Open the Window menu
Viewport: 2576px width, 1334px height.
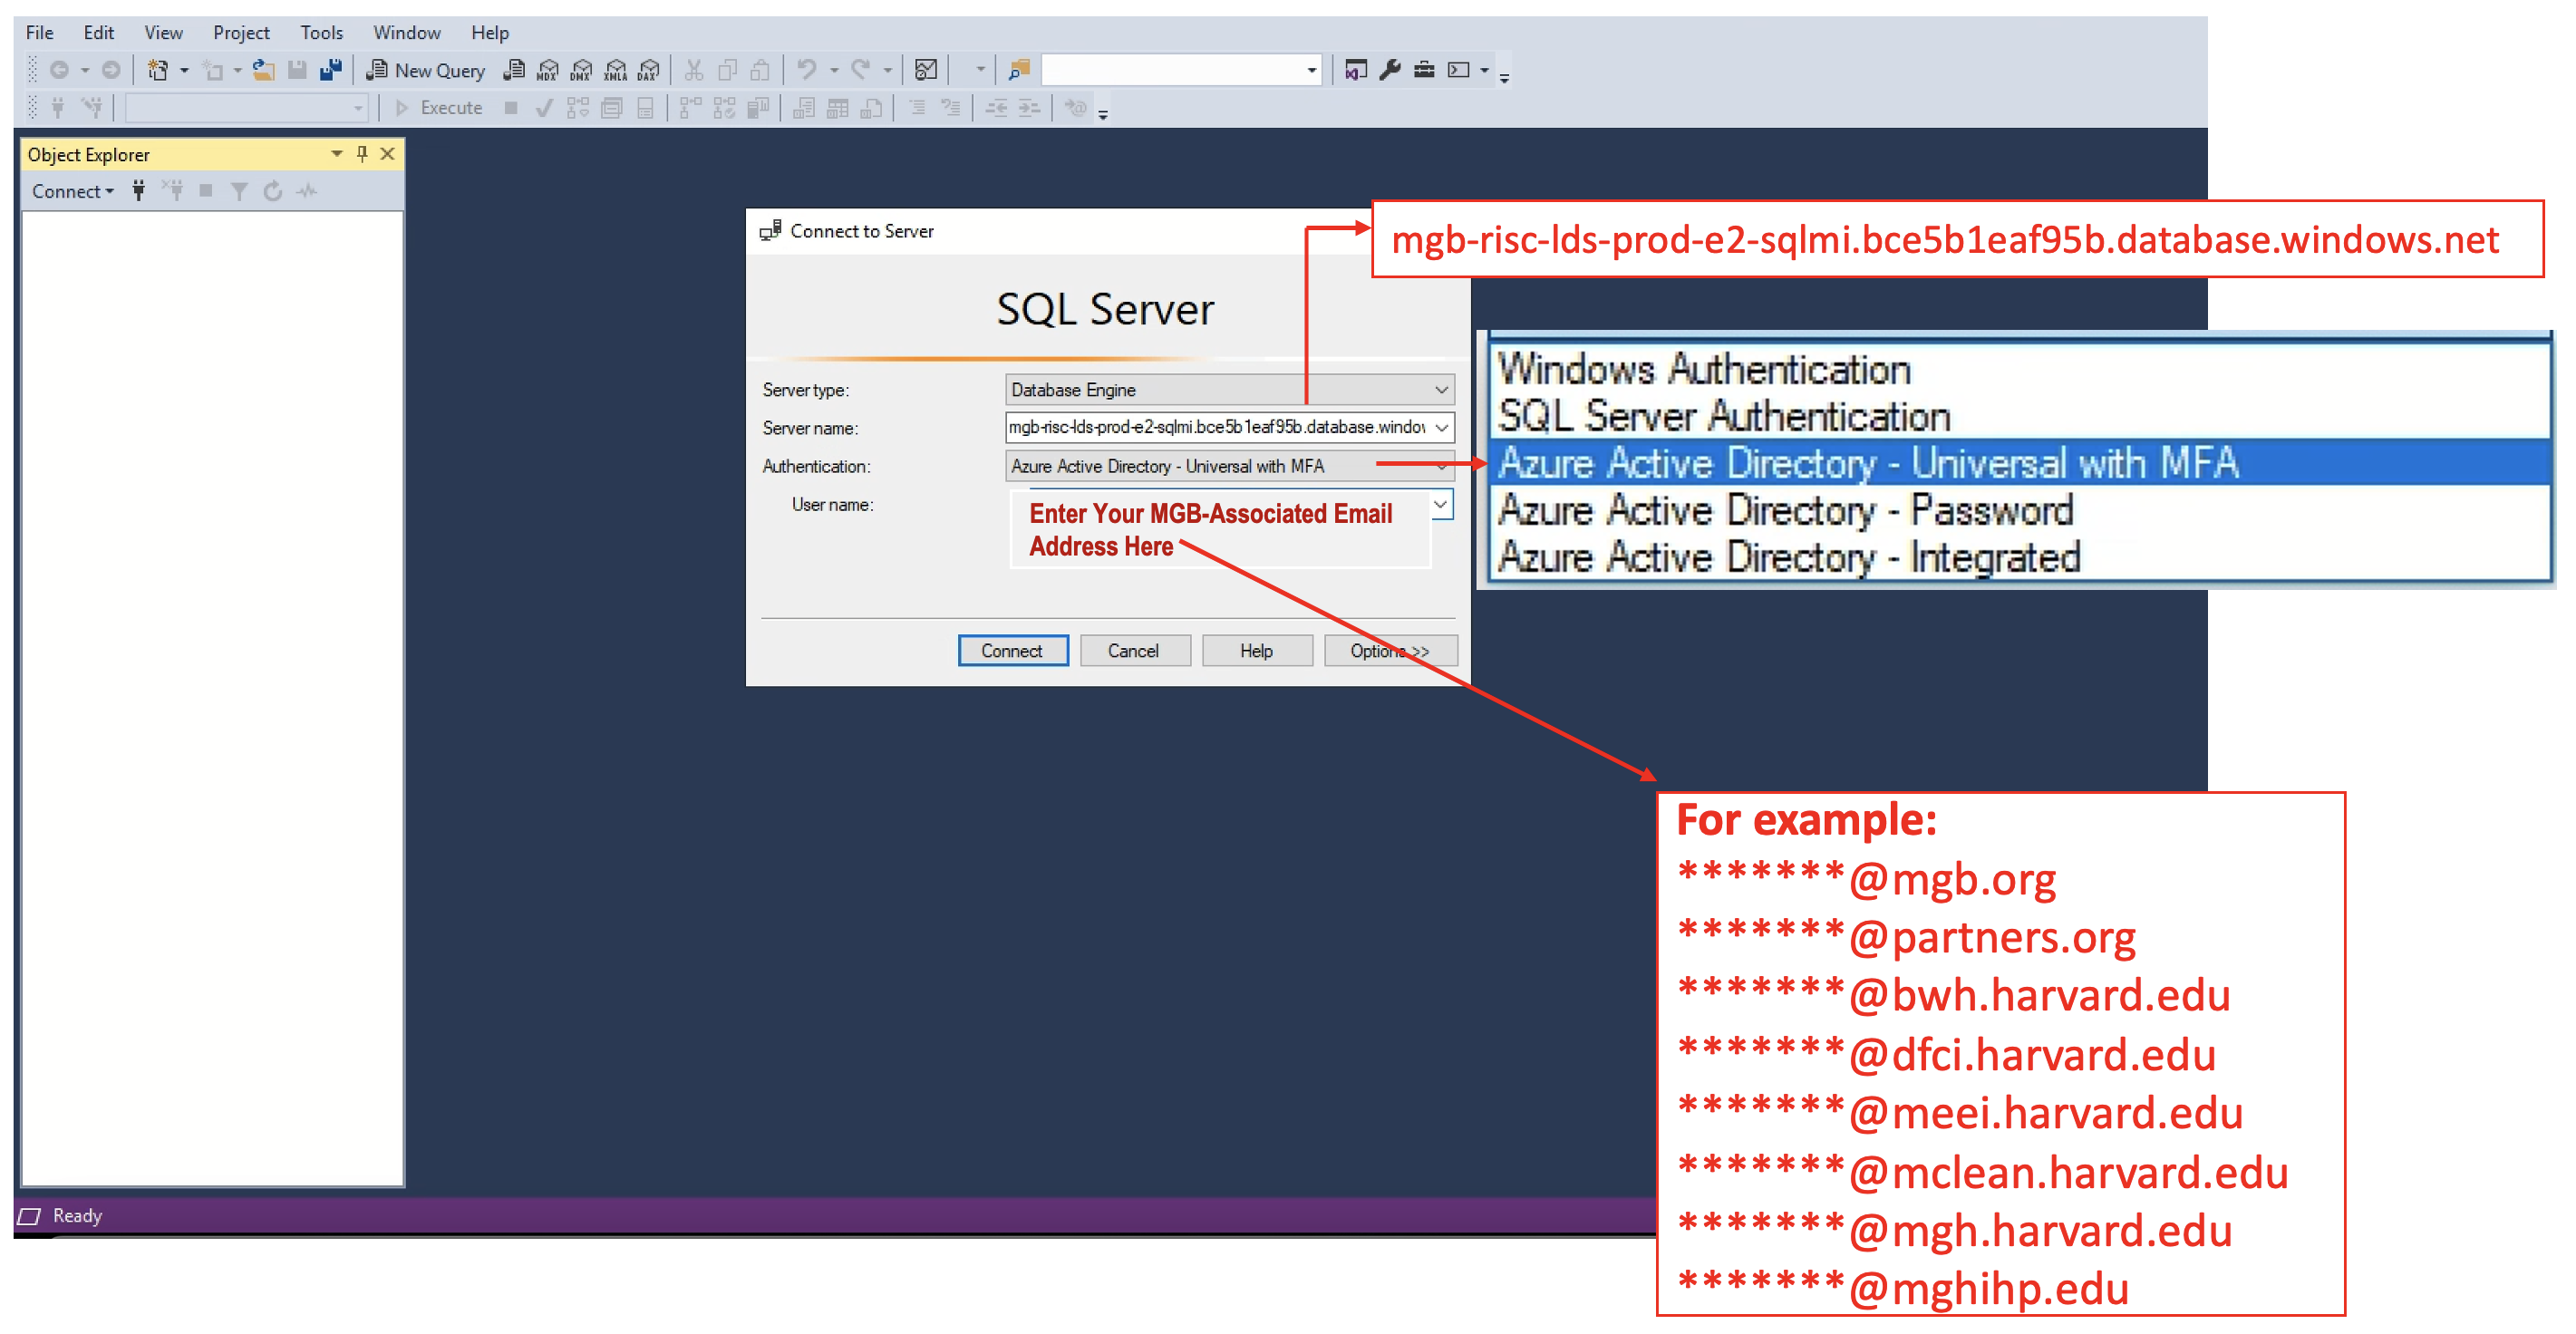(x=407, y=32)
